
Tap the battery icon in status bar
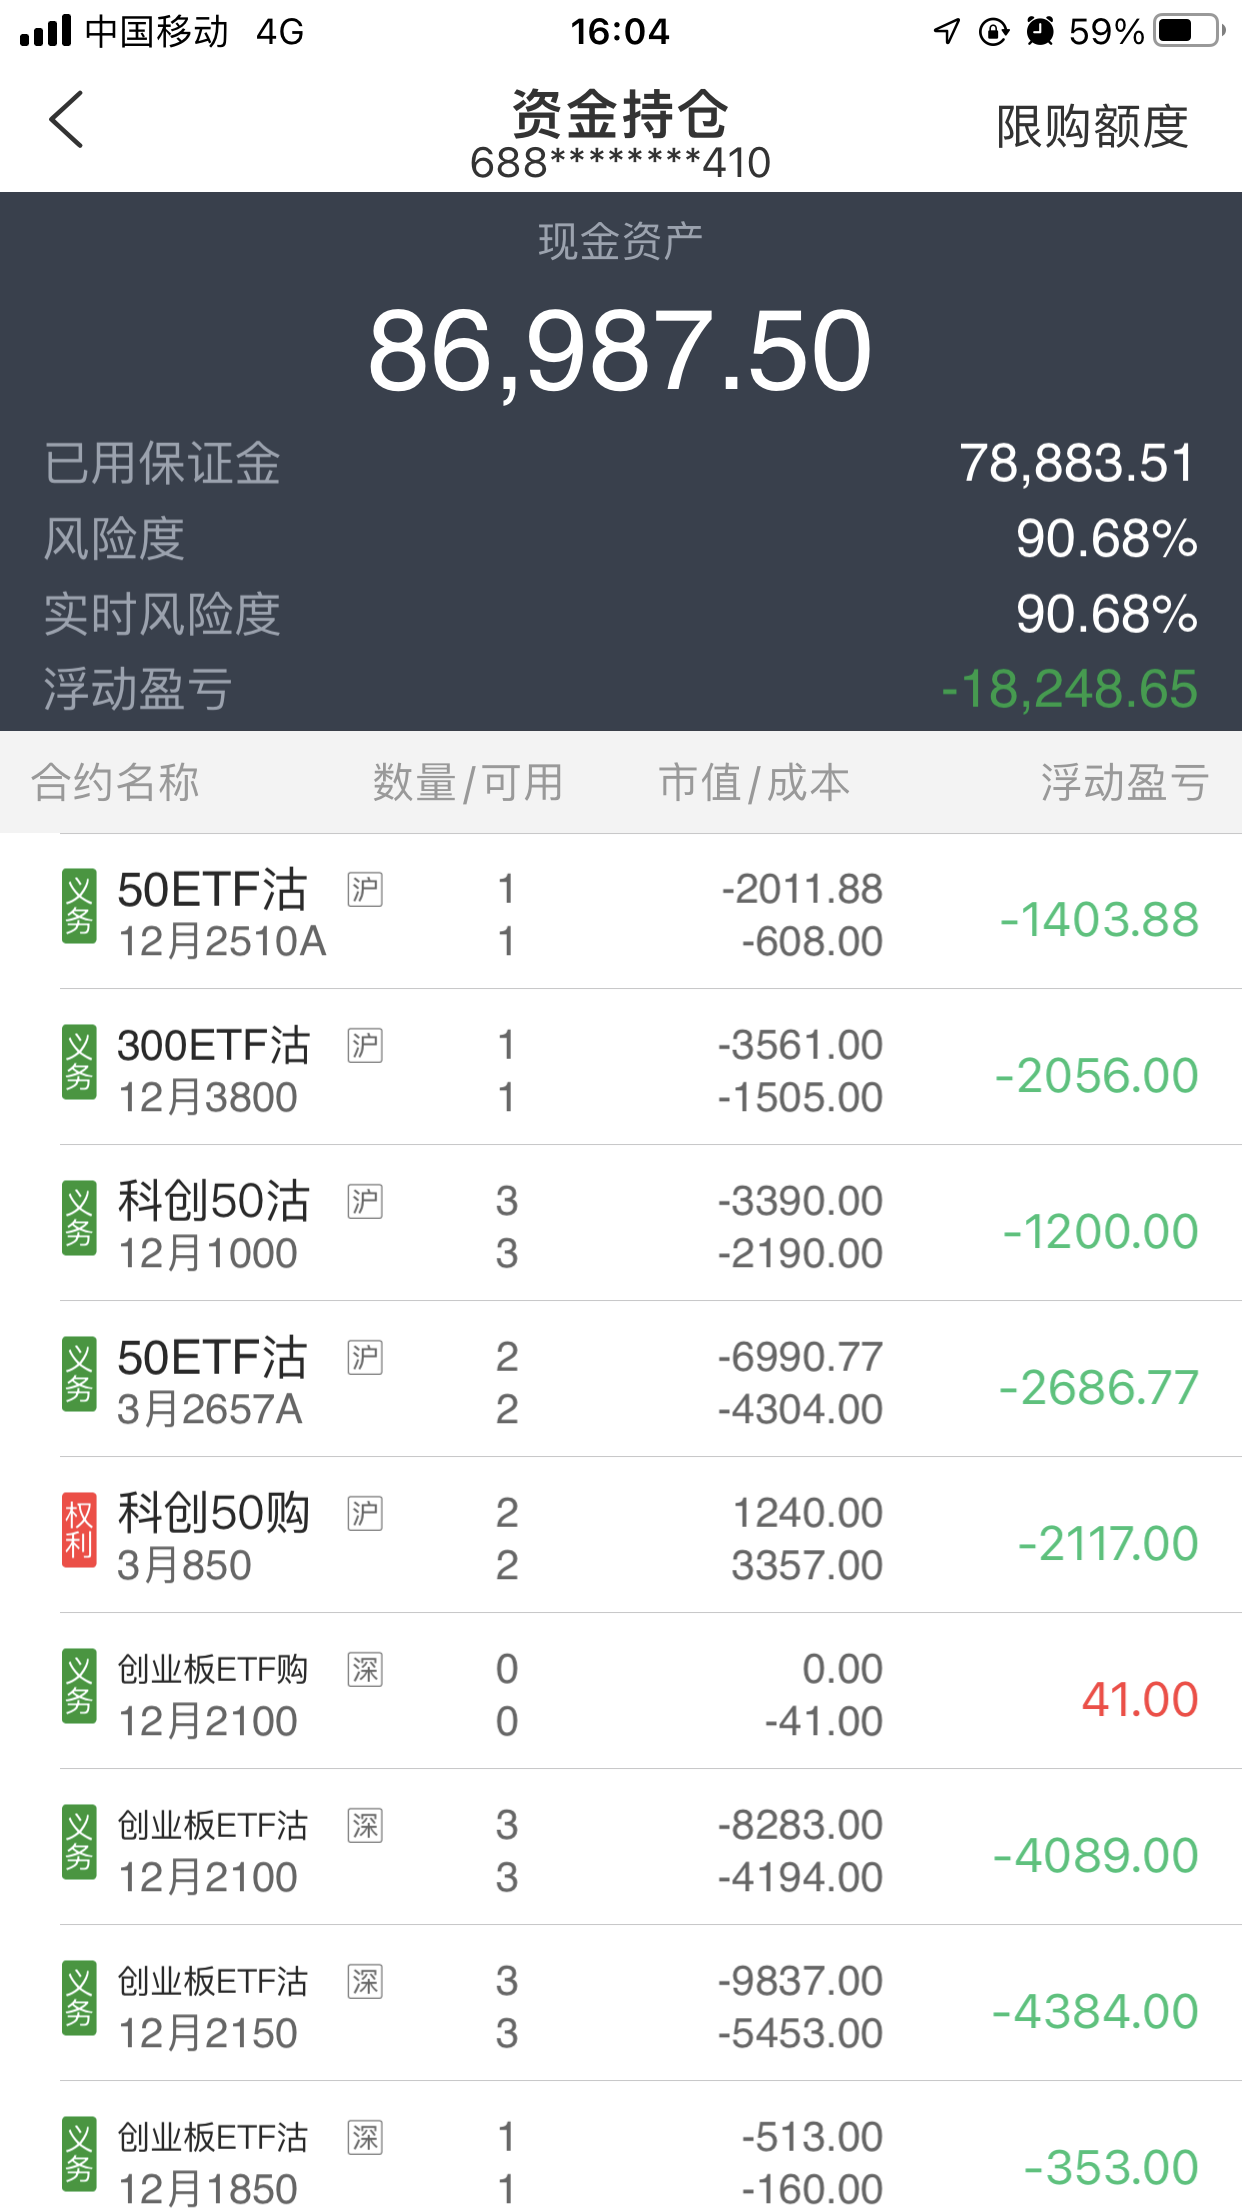1189,31
